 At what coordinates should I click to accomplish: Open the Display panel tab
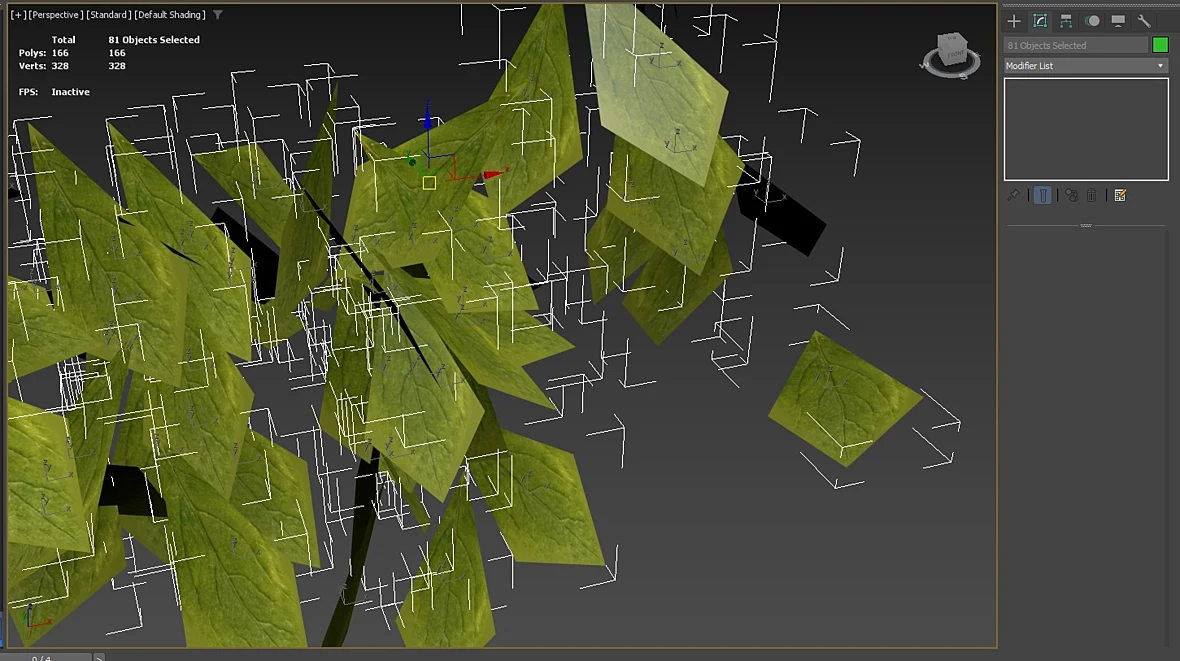pyautogui.click(x=1118, y=21)
